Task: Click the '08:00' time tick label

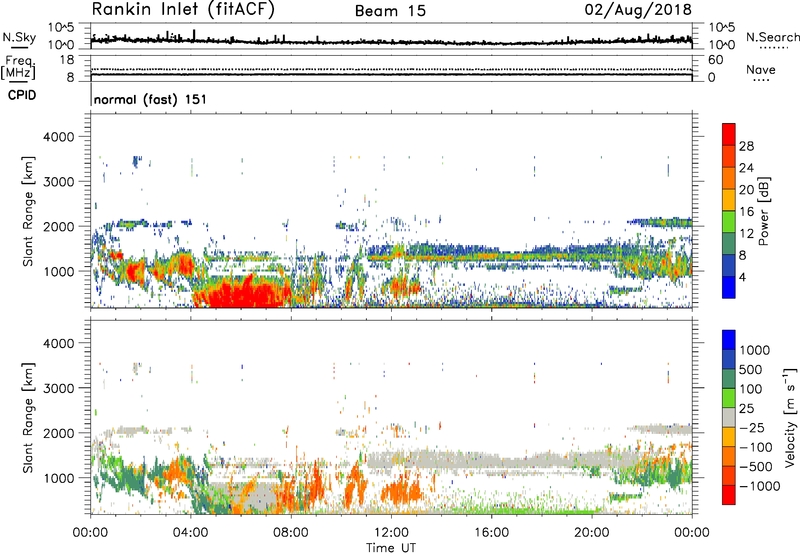Action: click(291, 533)
